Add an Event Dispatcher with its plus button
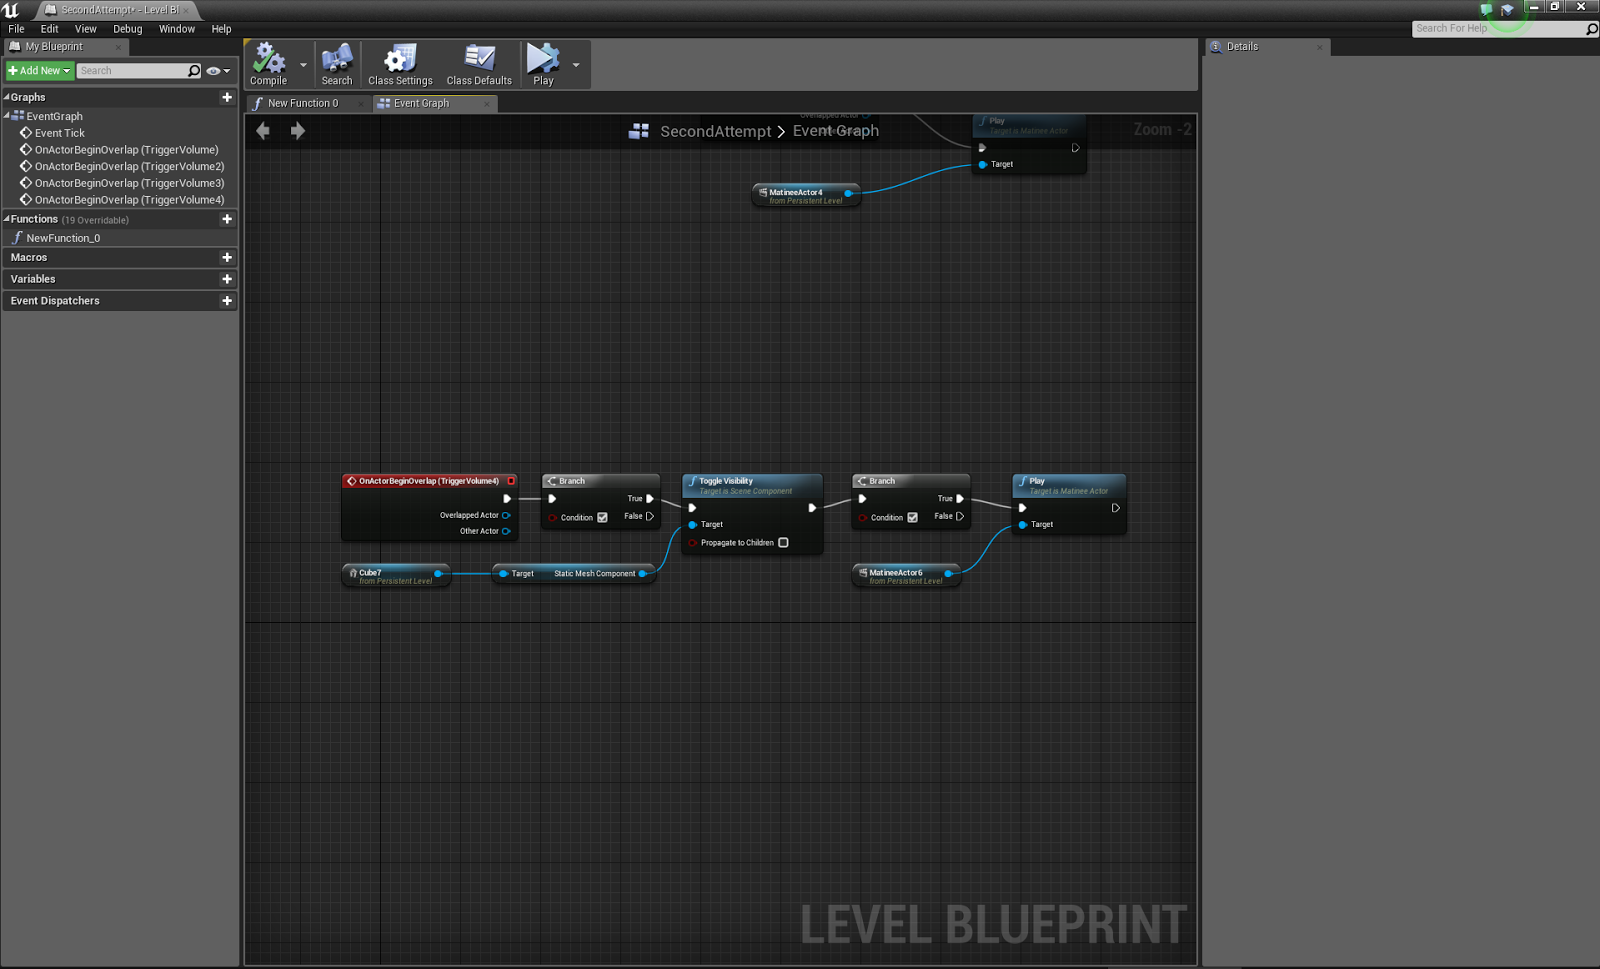This screenshot has height=969, width=1600. pyautogui.click(x=227, y=301)
